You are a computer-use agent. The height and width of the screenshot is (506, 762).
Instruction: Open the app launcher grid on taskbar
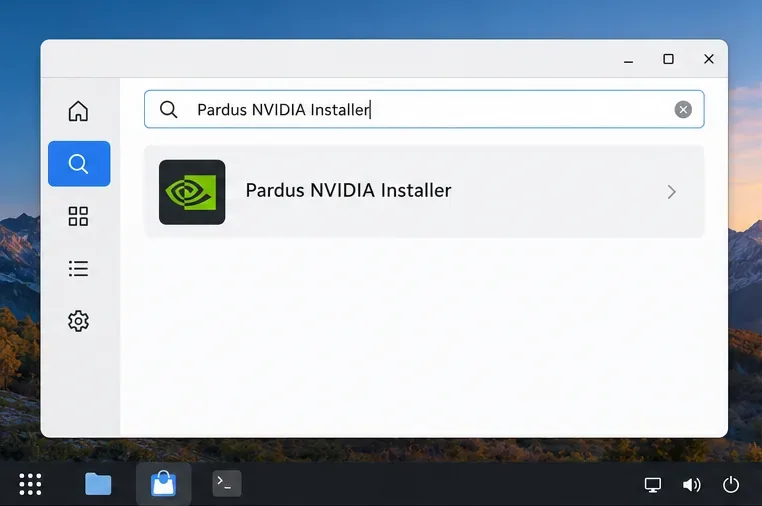coord(30,484)
